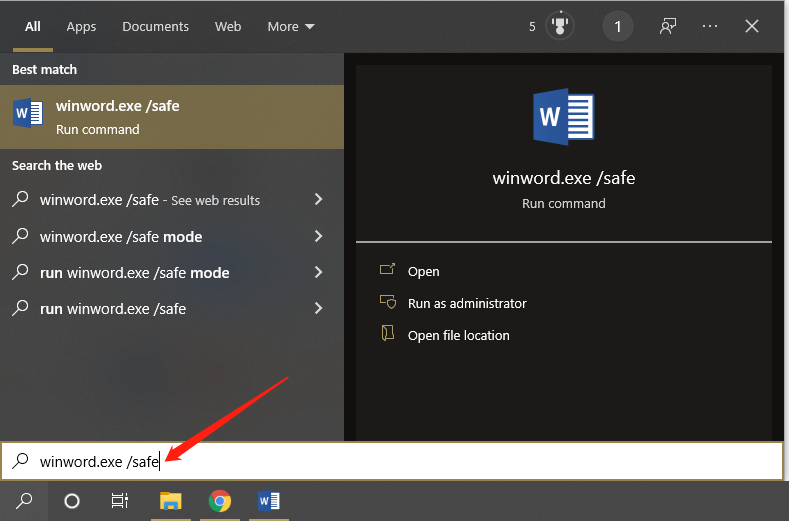Expand chevron beside 'run winword.exe /safe'
The image size is (789, 521).
pos(319,308)
